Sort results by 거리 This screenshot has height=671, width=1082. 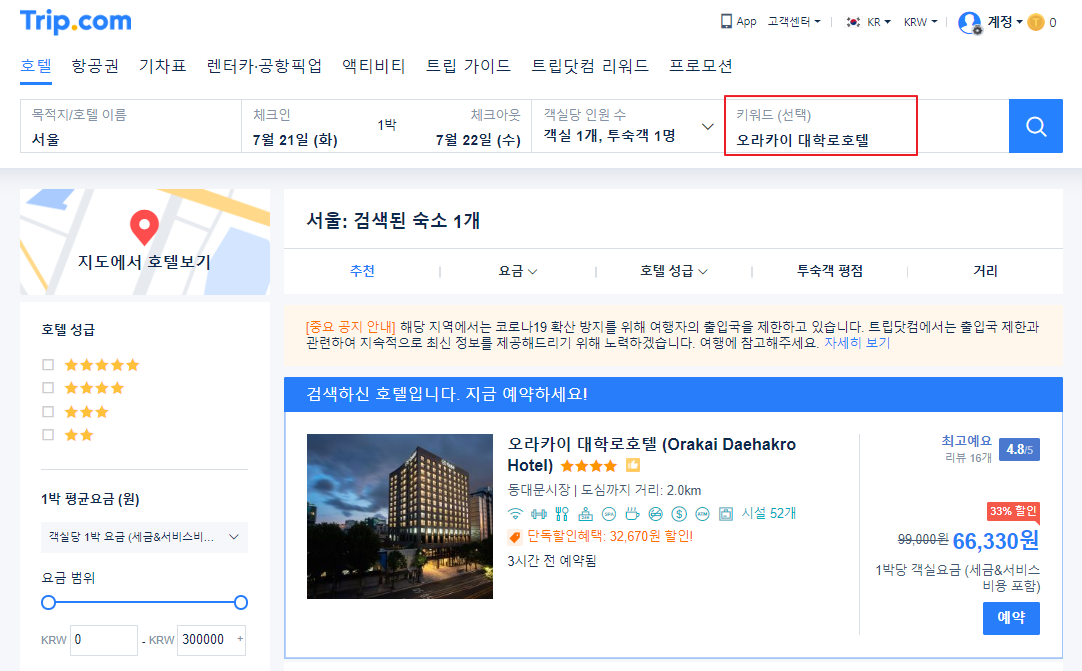point(985,271)
